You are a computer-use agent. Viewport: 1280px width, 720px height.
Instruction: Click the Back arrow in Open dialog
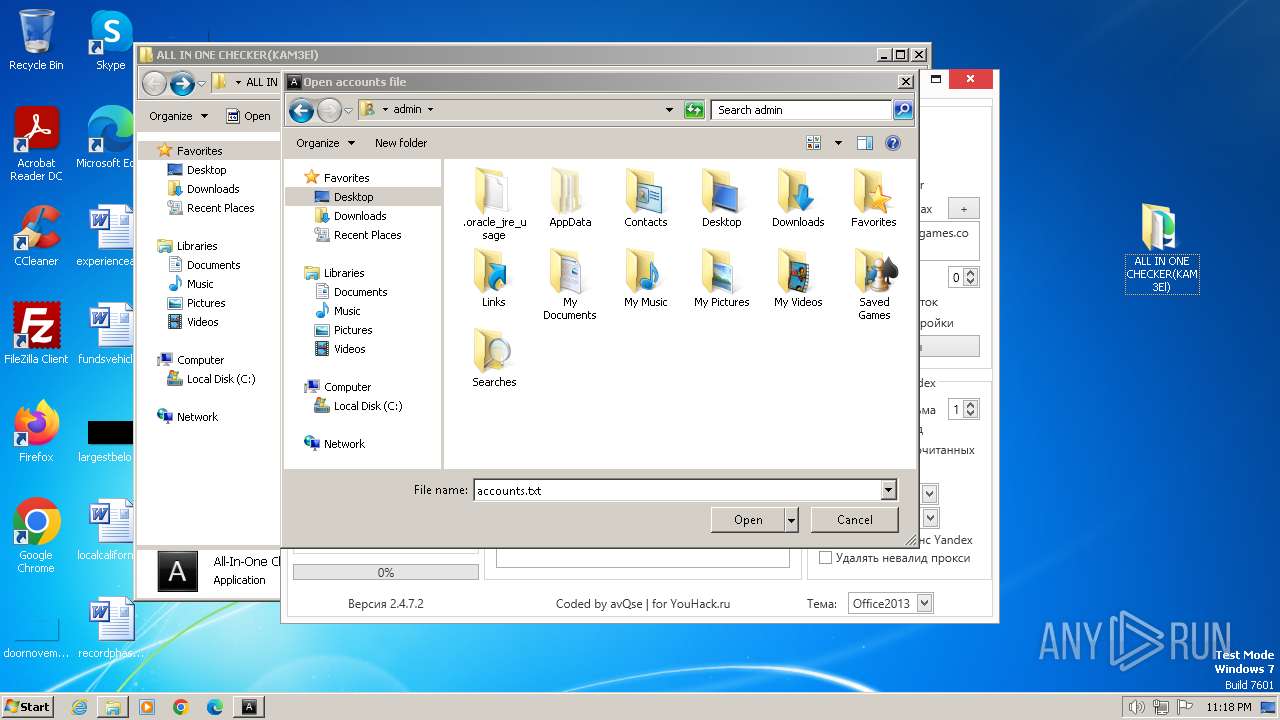click(x=301, y=110)
